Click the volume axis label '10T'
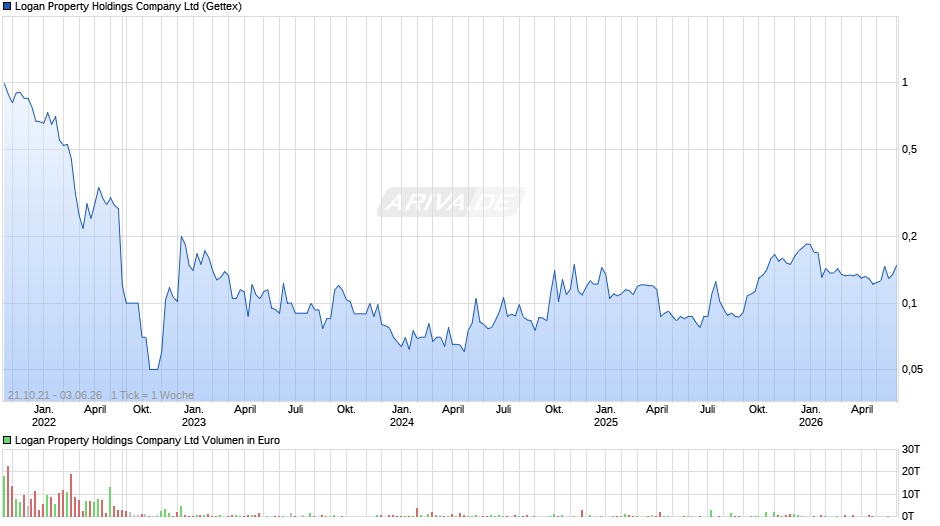The height and width of the screenshot is (526, 940). point(911,494)
